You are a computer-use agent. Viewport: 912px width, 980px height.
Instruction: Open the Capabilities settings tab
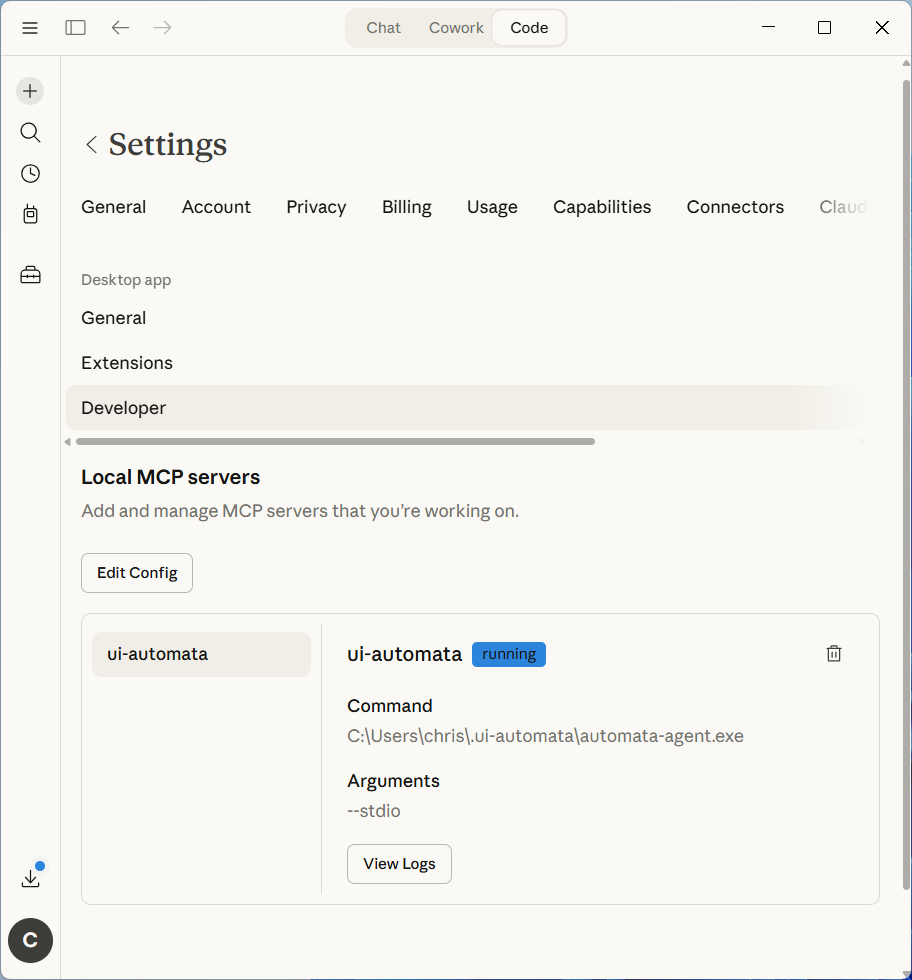point(602,207)
